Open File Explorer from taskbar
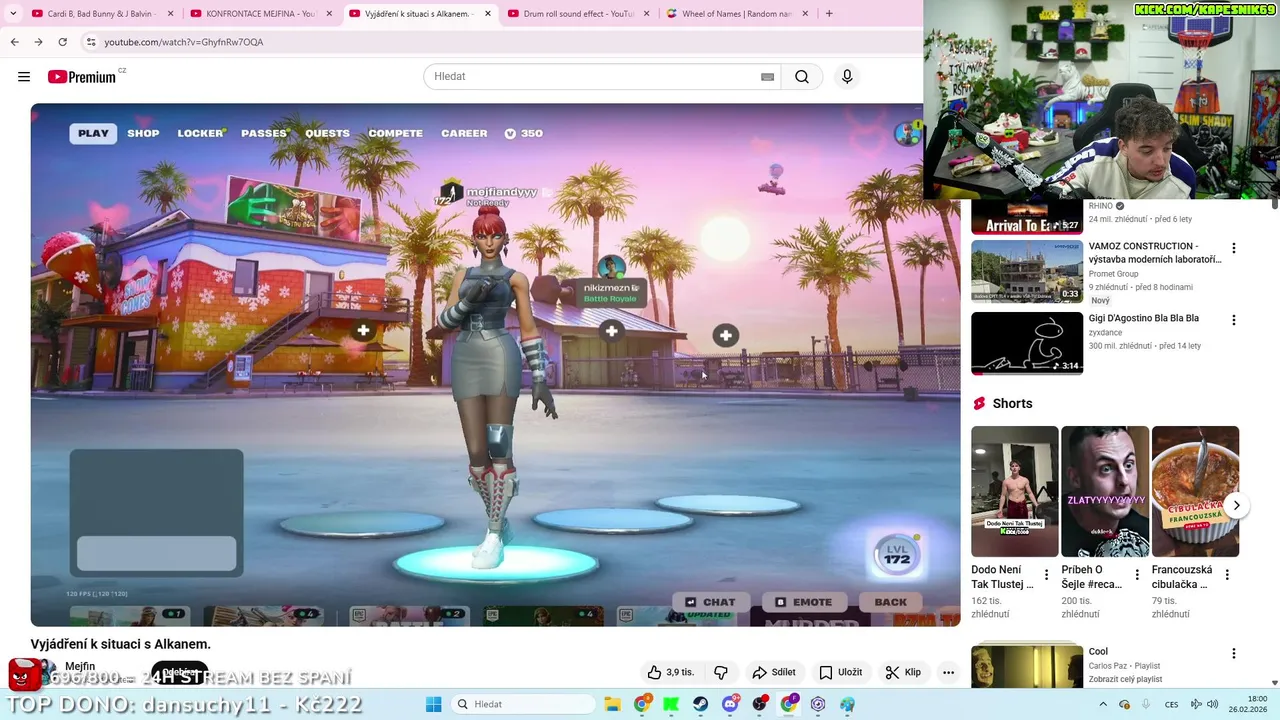1280x720 pixels. pyautogui.click(x=612, y=704)
